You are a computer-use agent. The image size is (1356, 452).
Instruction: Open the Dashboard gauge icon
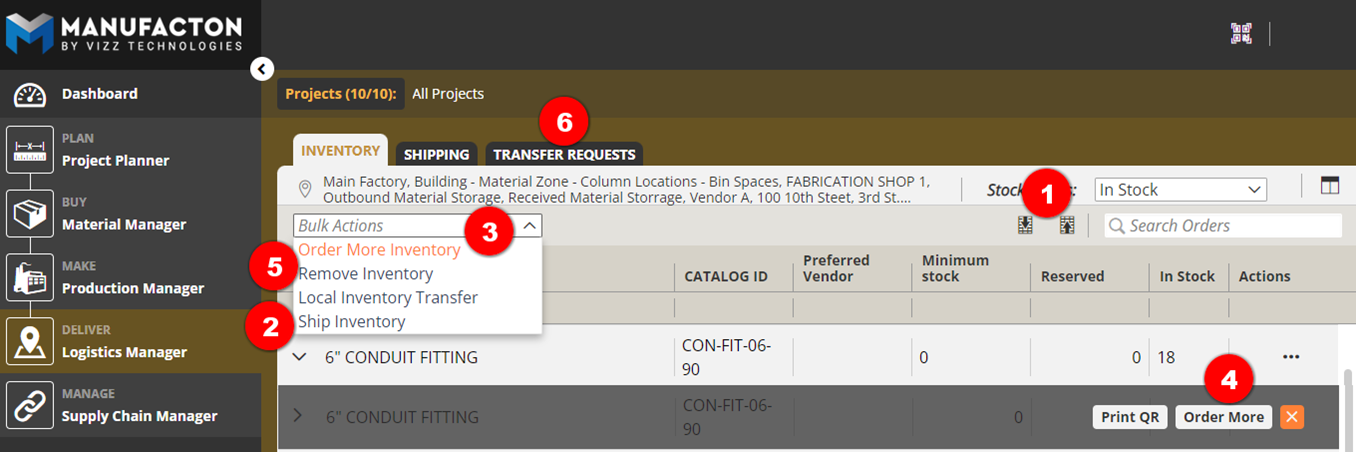30,94
